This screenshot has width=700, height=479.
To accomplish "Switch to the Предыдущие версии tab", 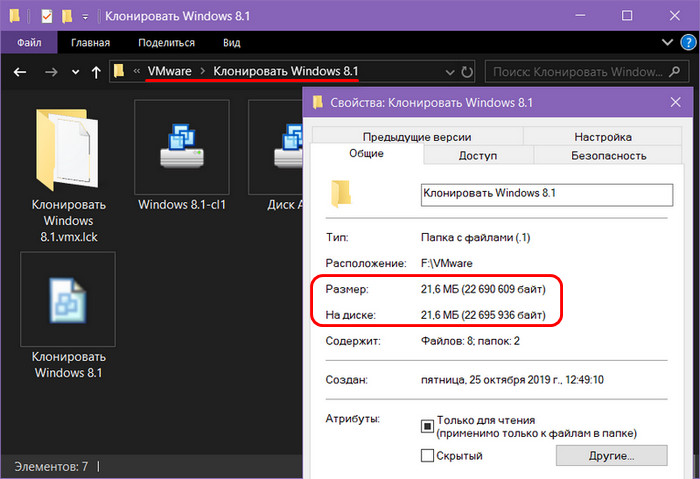I will click(x=417, y=137).
